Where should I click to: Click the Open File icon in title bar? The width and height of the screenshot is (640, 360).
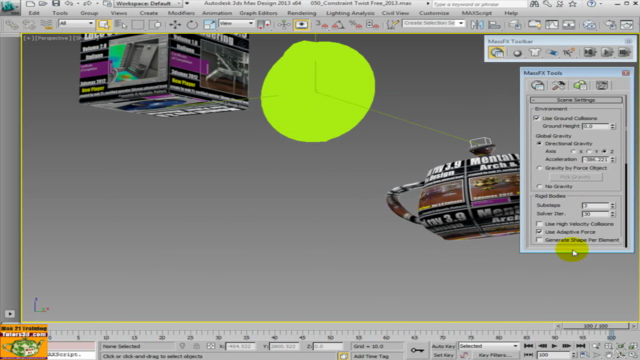pos(42,4)
